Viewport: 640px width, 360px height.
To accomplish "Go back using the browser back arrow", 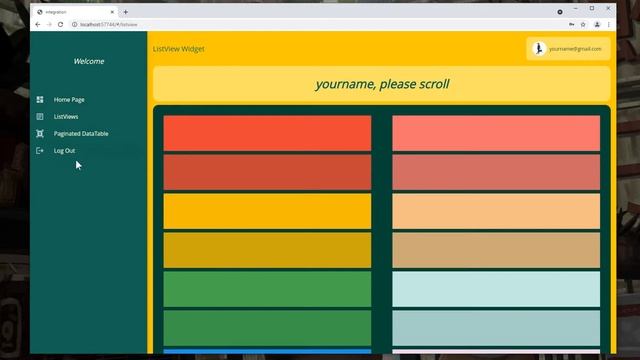I will tap(38, 24).
